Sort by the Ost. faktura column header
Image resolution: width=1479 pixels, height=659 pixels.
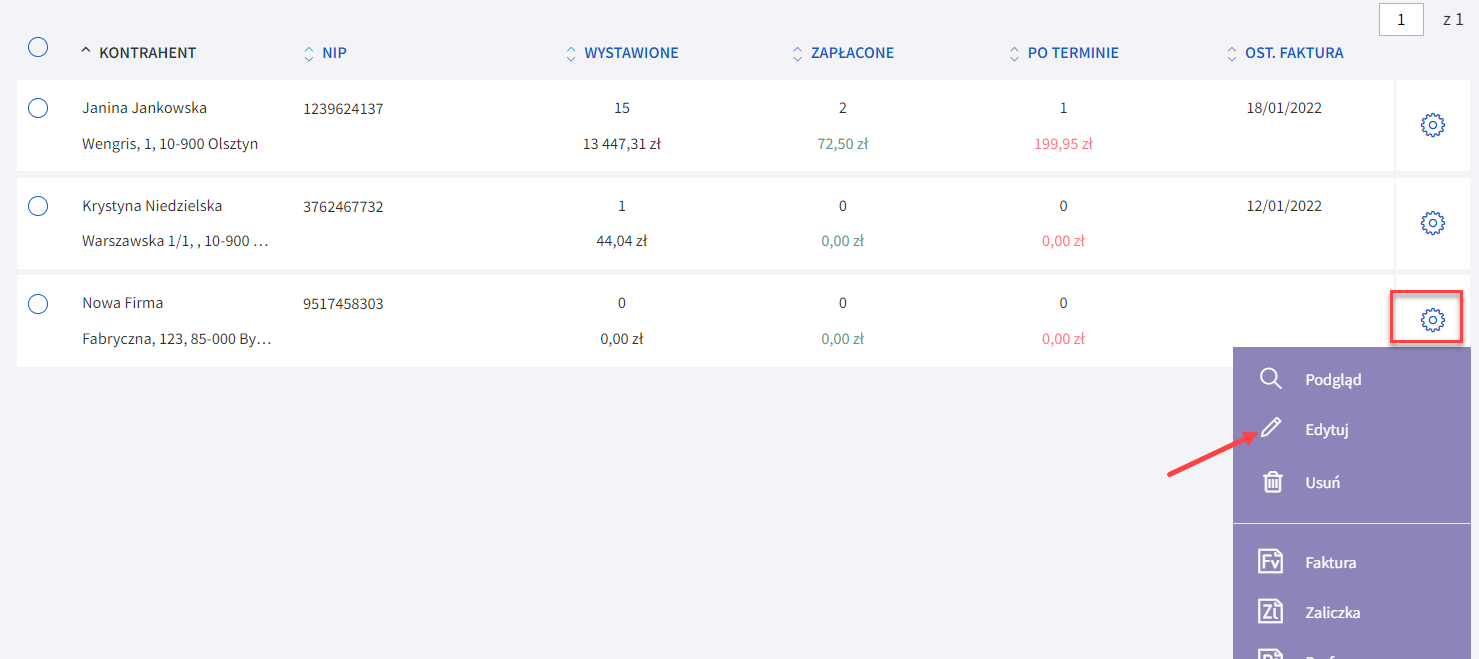1293,53
